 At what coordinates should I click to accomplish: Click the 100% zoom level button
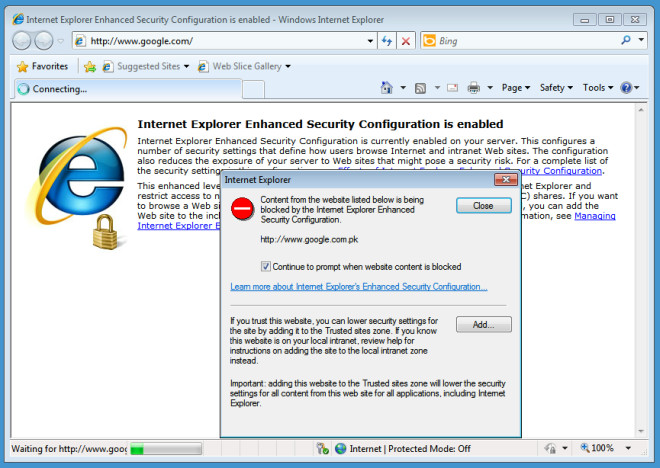597,448
